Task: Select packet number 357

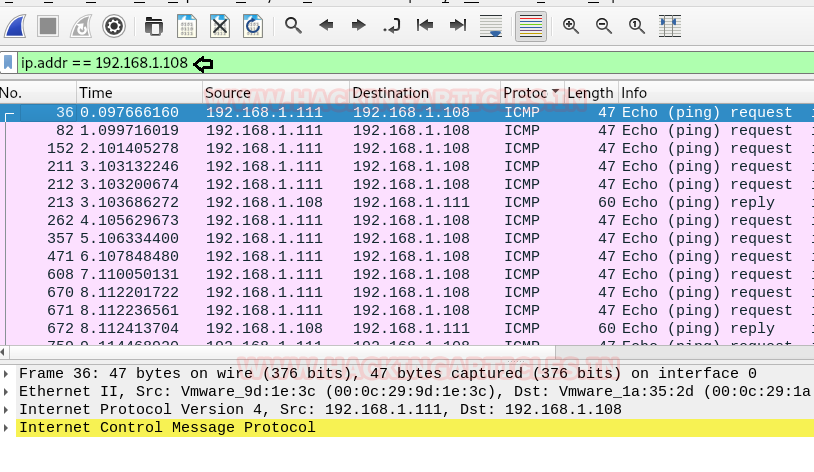Action: [407, 238]
